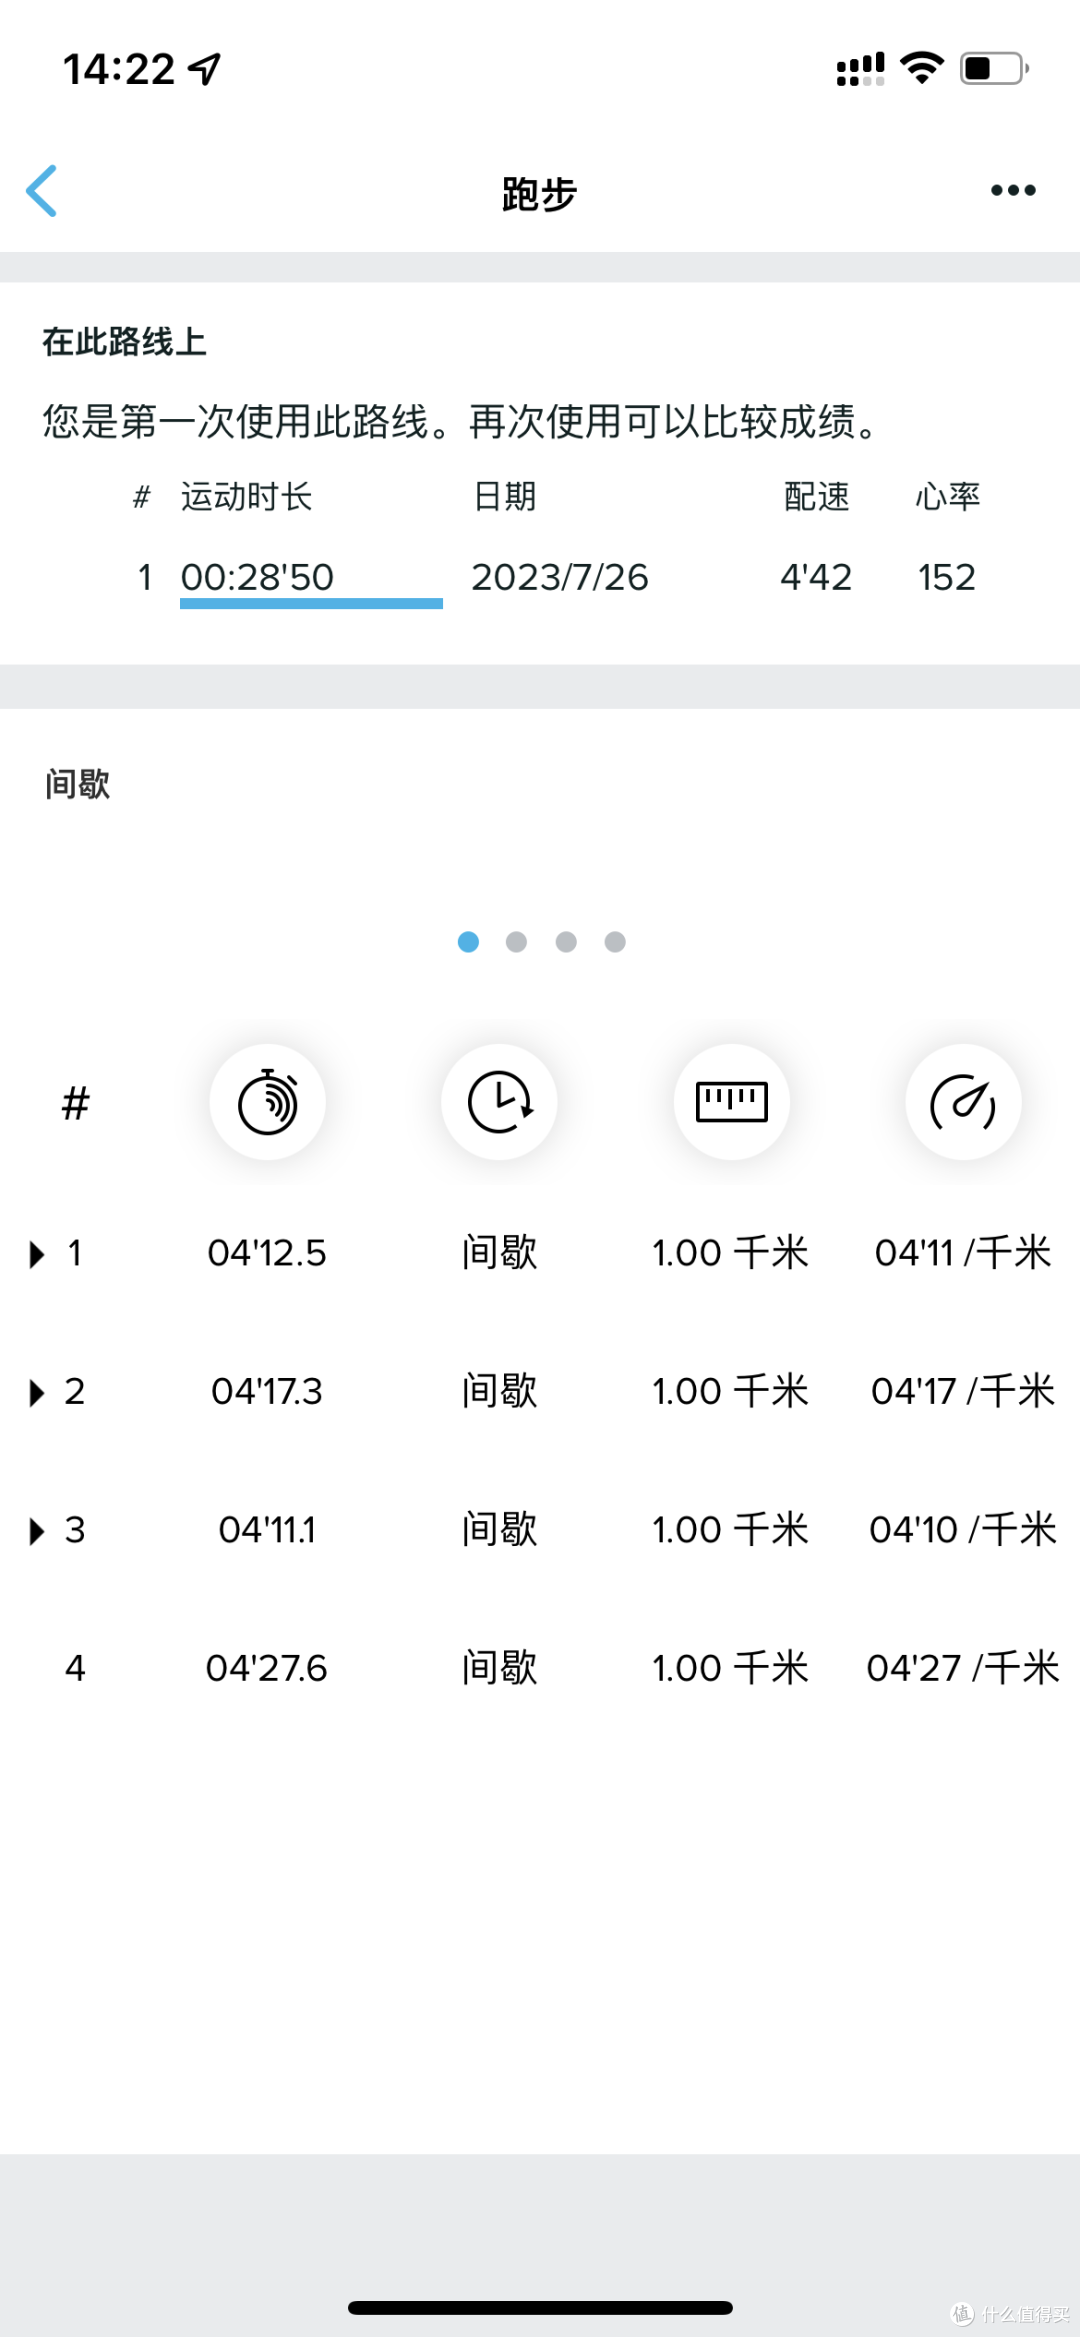The height and width of the screenshot is (2337, 1080).
Task: Tap pace 04'17 /千米
Action: [x=963, y=1391]
